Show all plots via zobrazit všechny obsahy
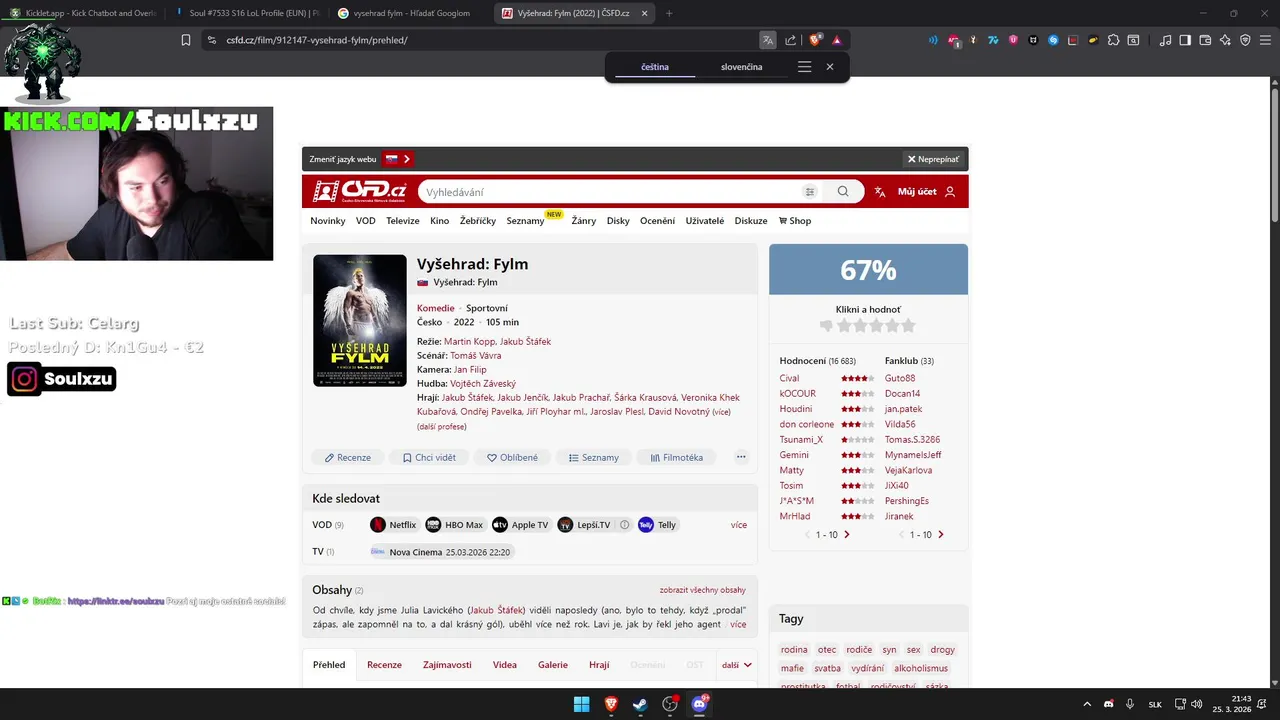 (702, 590)
